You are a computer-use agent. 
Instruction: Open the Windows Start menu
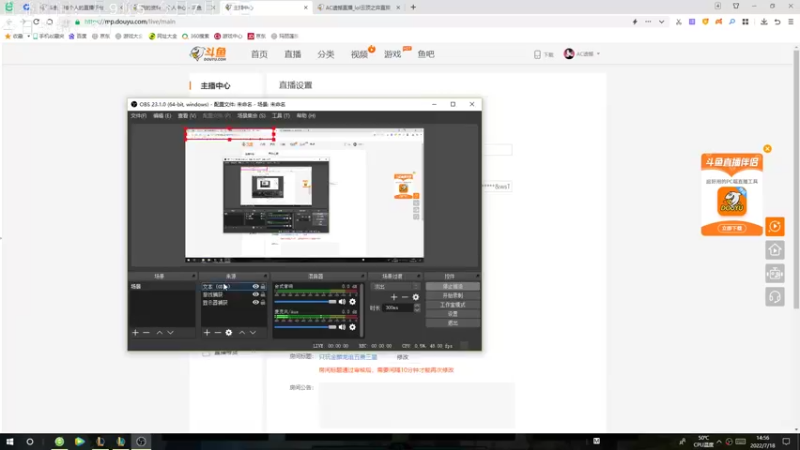point(10,441)
